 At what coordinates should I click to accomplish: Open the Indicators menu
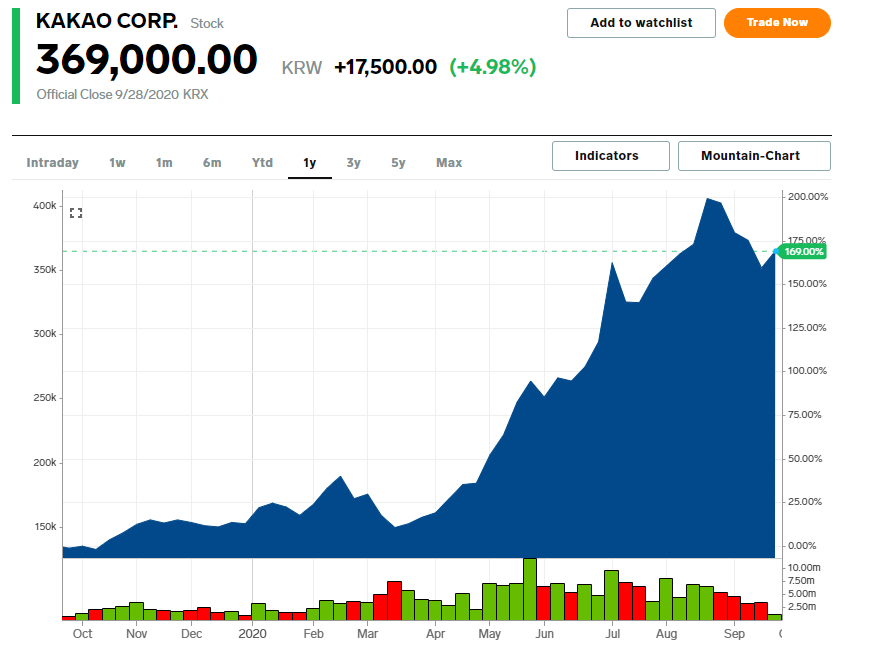pos(611,156)
